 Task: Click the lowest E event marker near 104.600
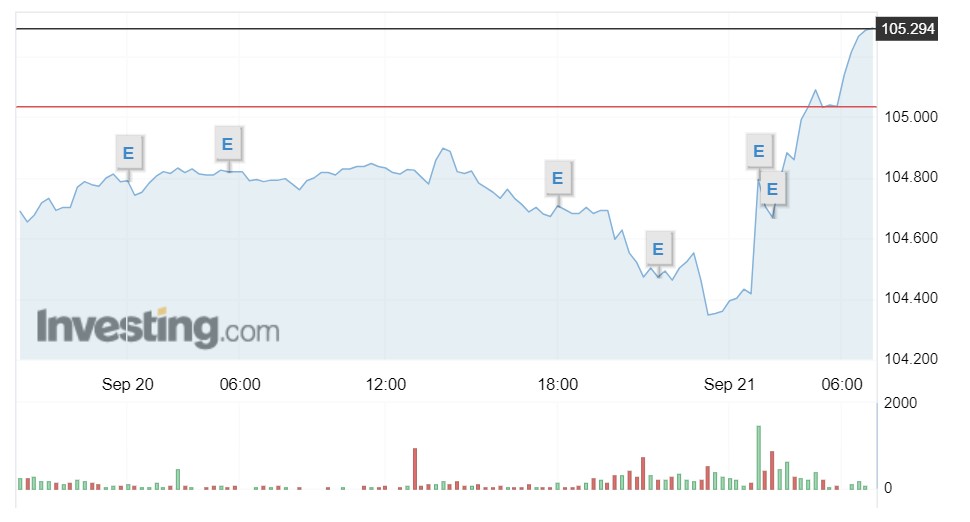coord(658,249)
